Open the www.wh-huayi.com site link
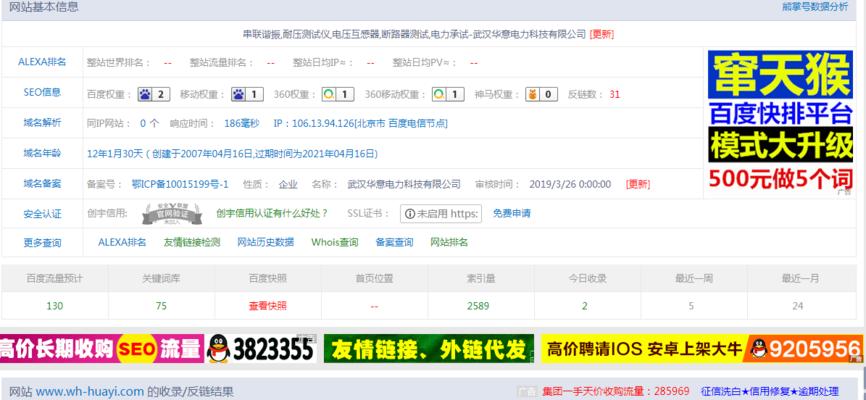The width and height of the screenshot is (866, 400). 89,392
